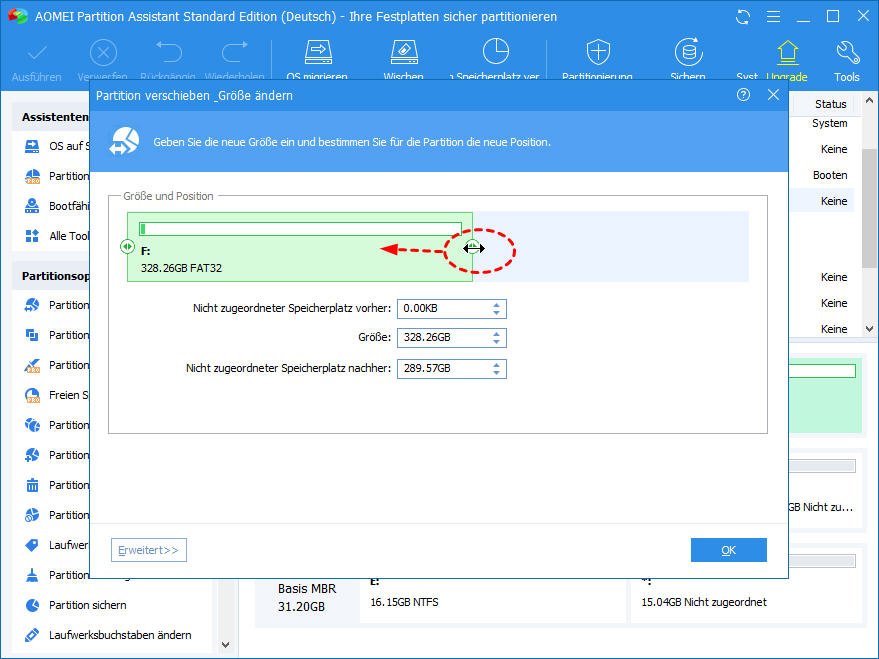Click the Upgrade house arrow icon
The width and height of the screenshot is (879, 659).
[x=787, y=53]
